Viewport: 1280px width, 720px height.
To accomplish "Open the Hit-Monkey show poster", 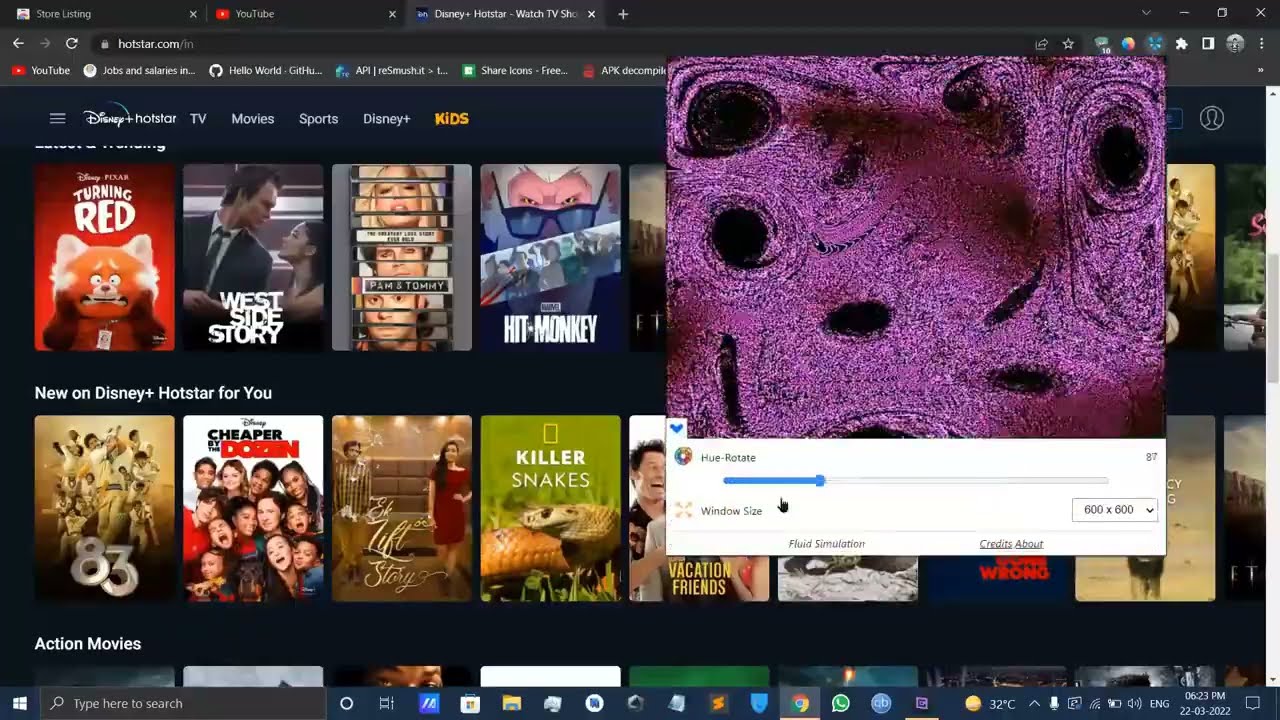I will 550,258.
